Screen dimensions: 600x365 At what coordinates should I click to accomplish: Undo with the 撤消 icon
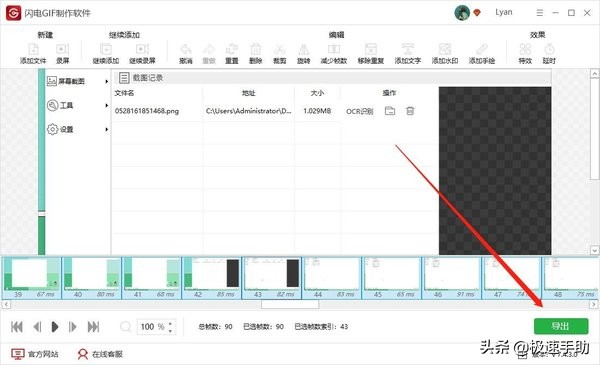click(x=186, y=49)
